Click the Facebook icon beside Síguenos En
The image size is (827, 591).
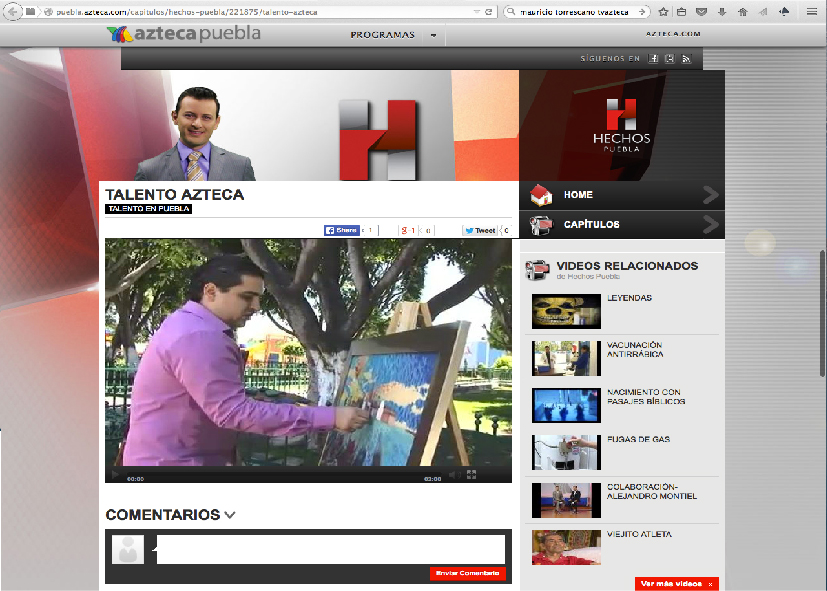click(x=654, y=59)
